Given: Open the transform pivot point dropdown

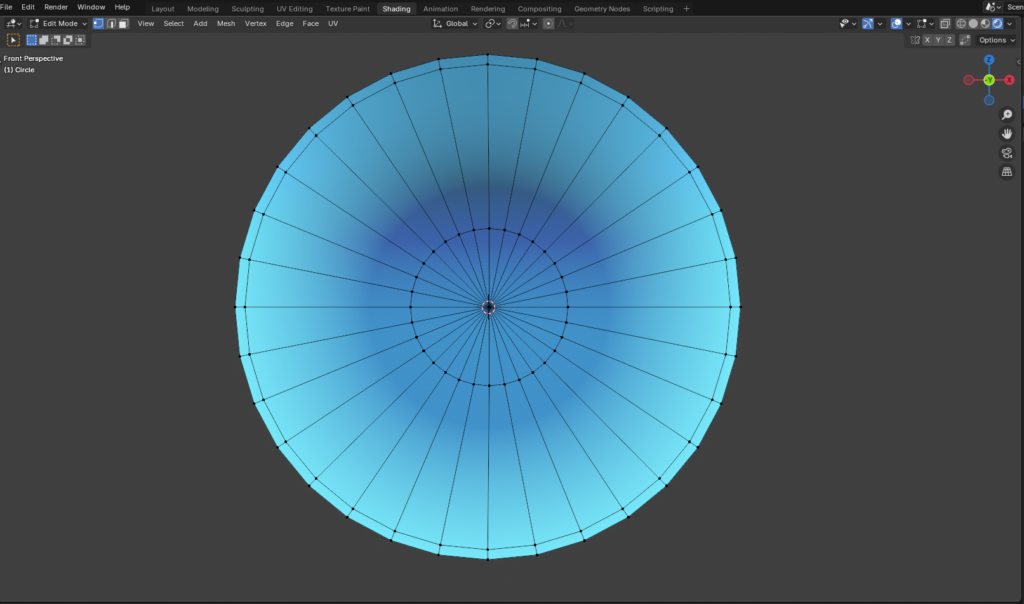Looking at the screenshot, I should tap(493, 24).
